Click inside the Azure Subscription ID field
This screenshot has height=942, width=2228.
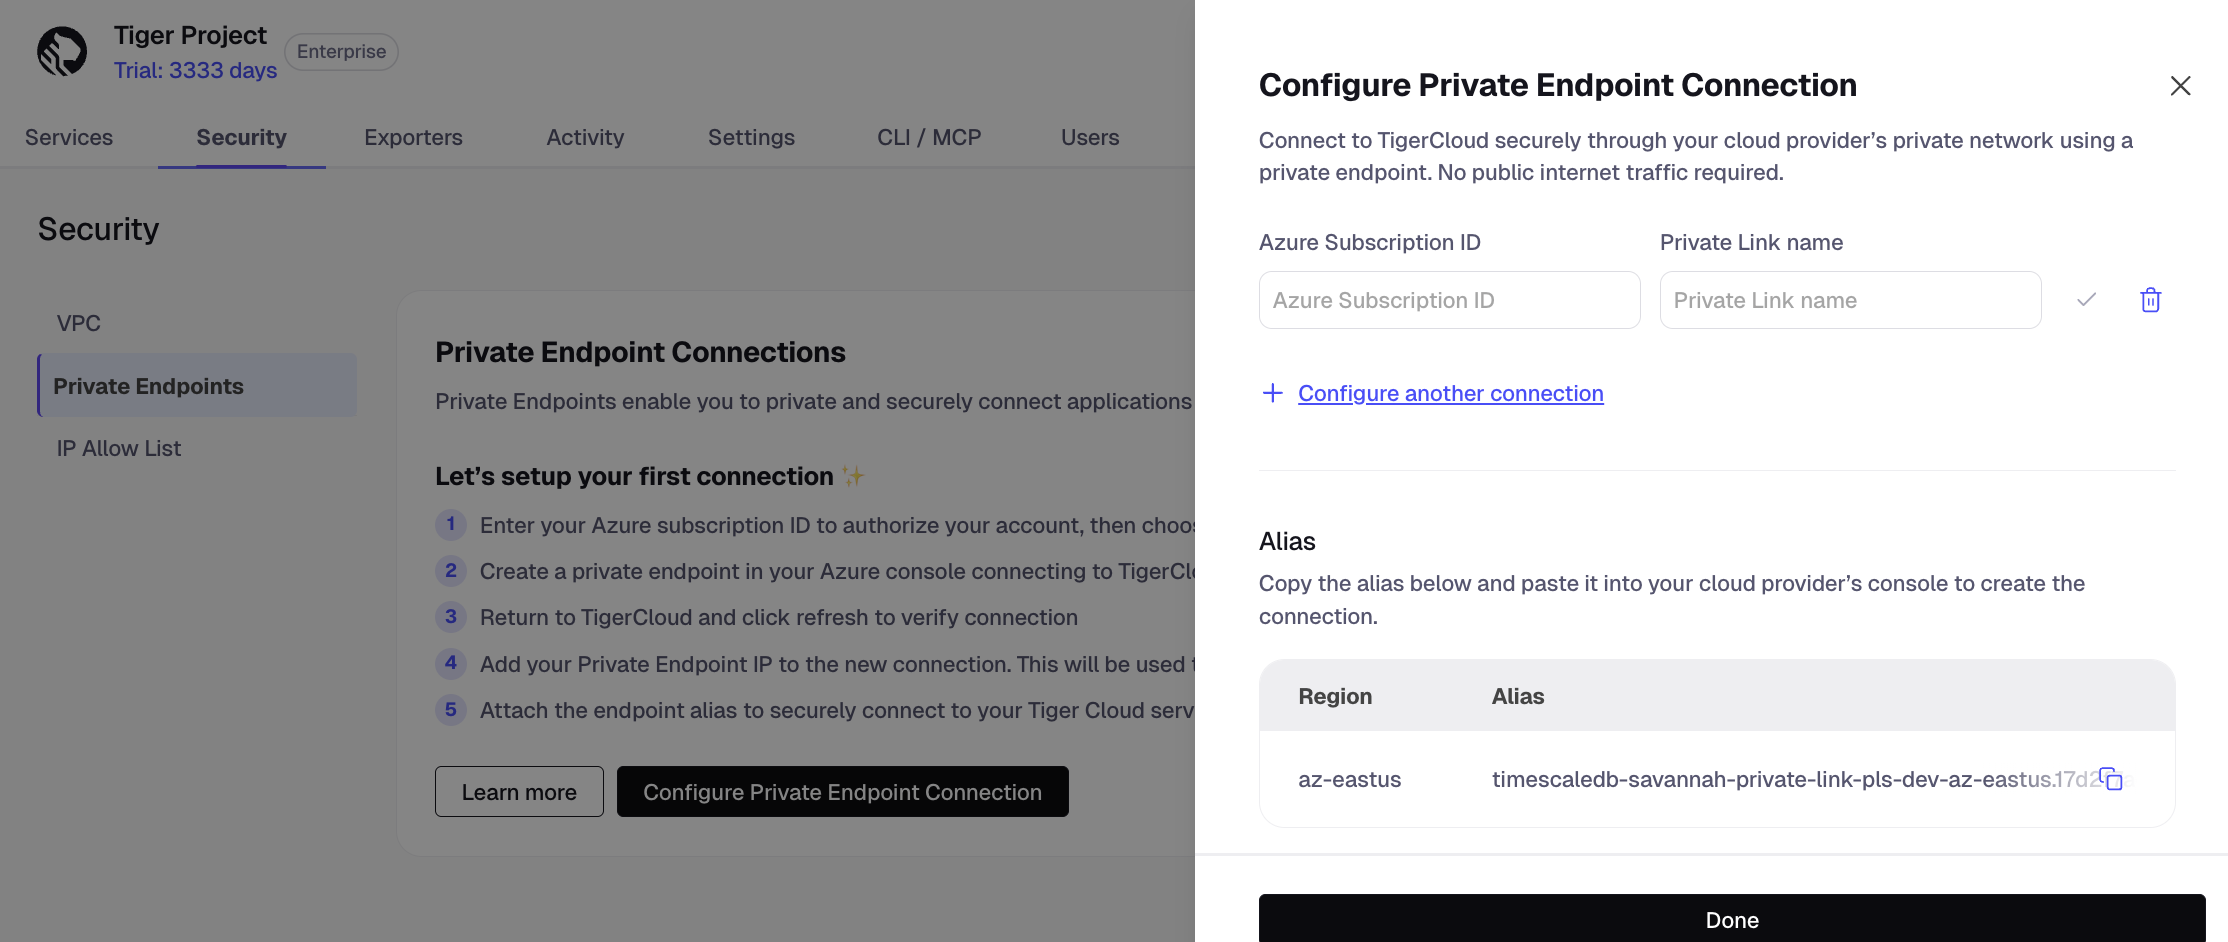pos(1449,300)
